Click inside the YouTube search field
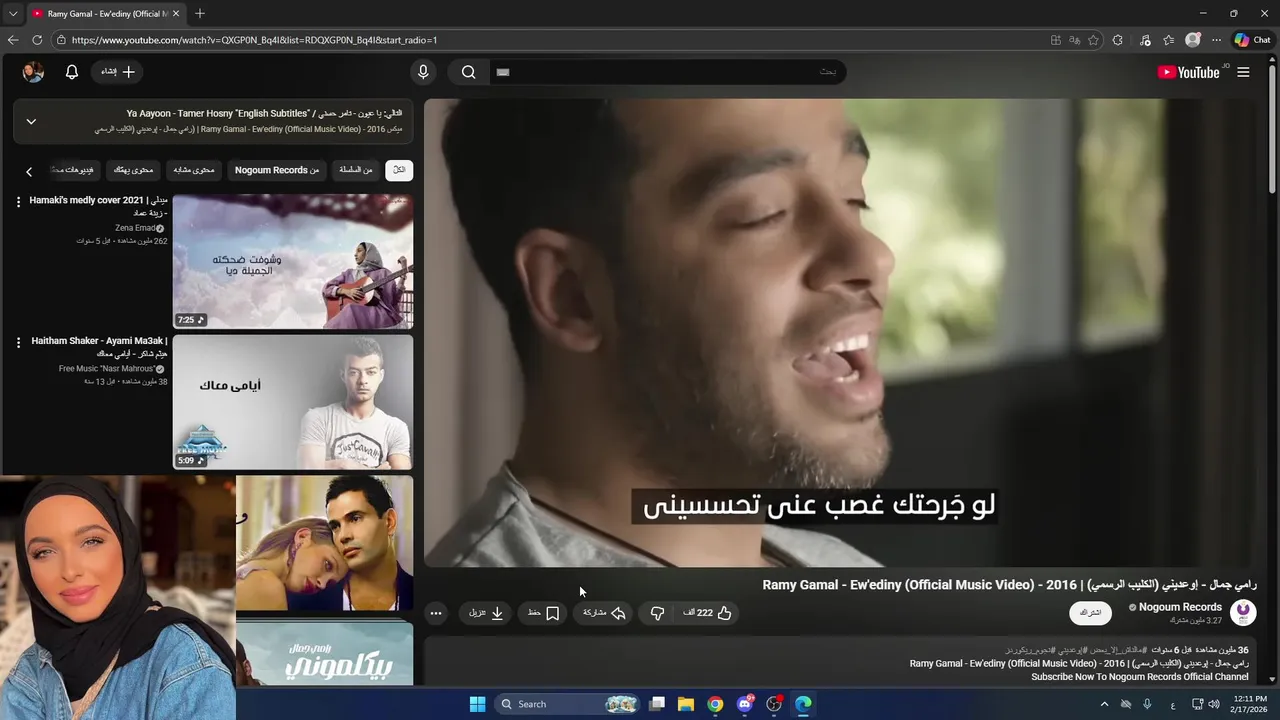This screenshot has height=720, width=1280. [x=666, y=72]
